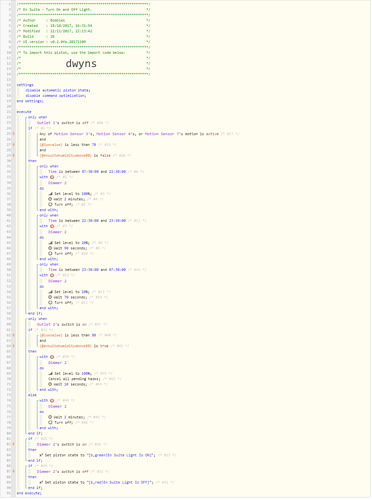Click condition 'Dimmer 2's switch is on'
372x500 pixels.
(x=62, y=444)
